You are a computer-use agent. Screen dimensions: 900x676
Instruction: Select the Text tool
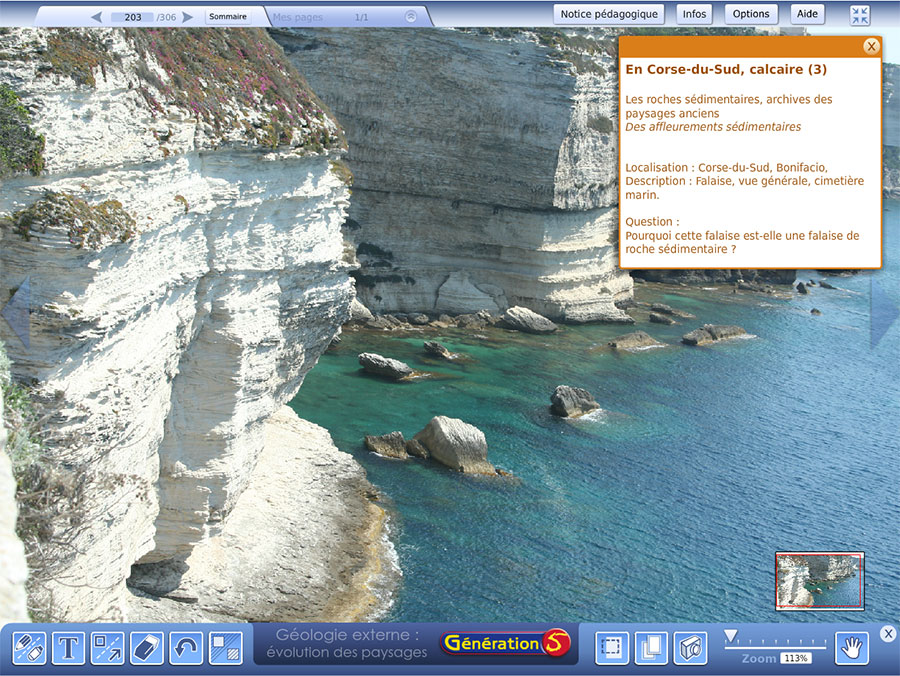point(68,648)
